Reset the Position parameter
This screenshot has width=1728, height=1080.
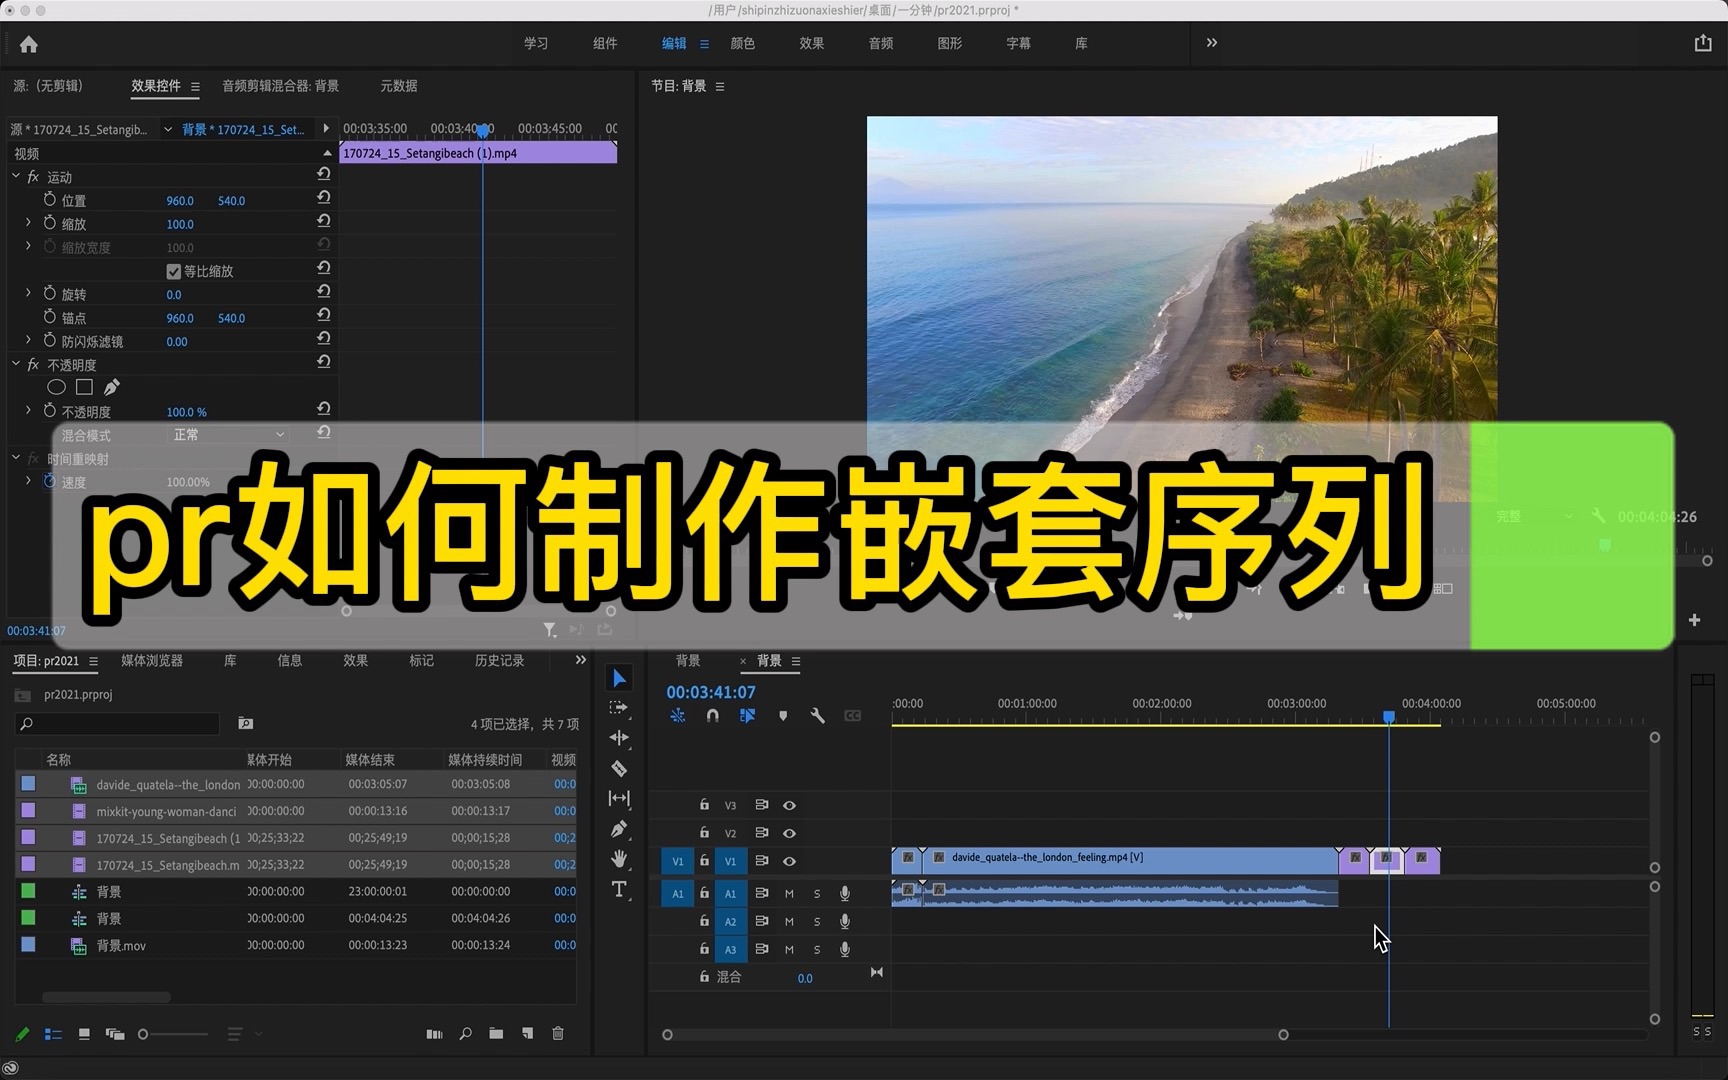tap(324, 198)
